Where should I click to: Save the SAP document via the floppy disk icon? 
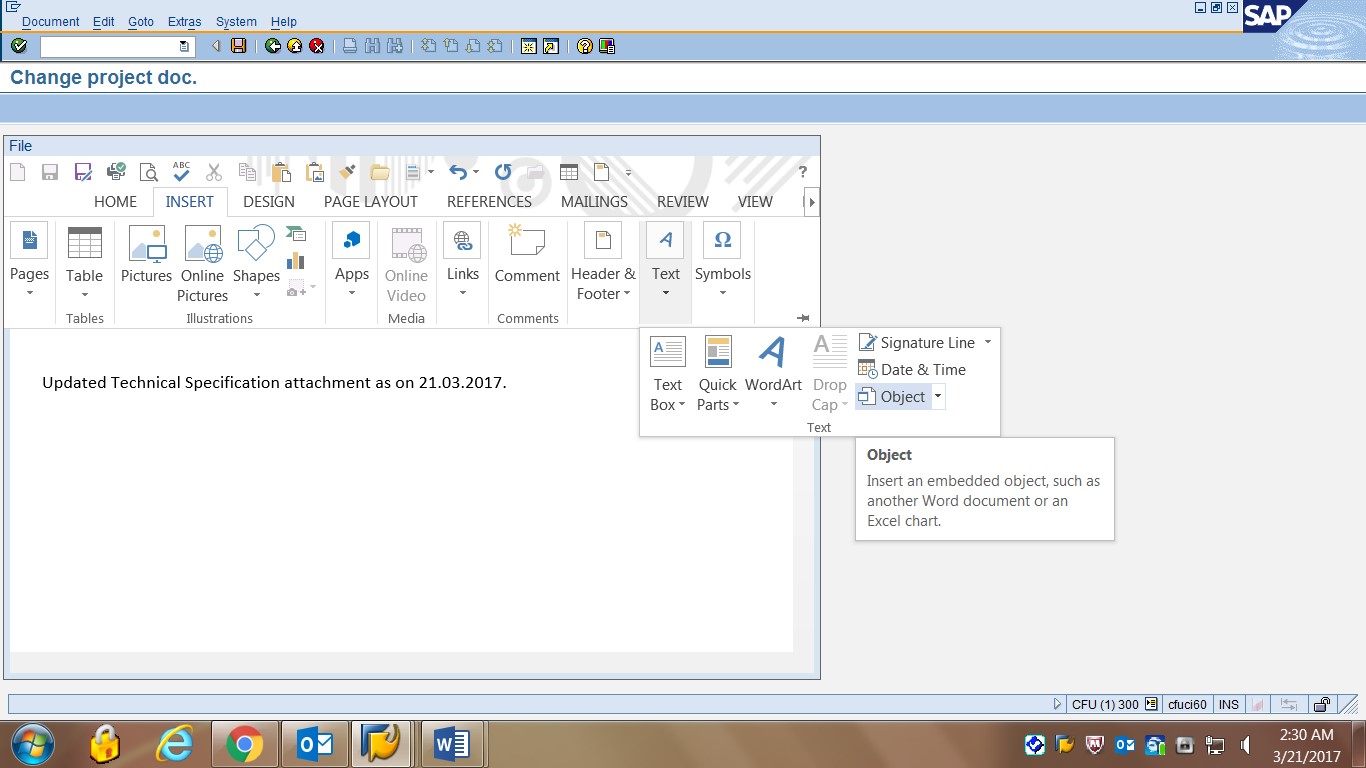237,45
